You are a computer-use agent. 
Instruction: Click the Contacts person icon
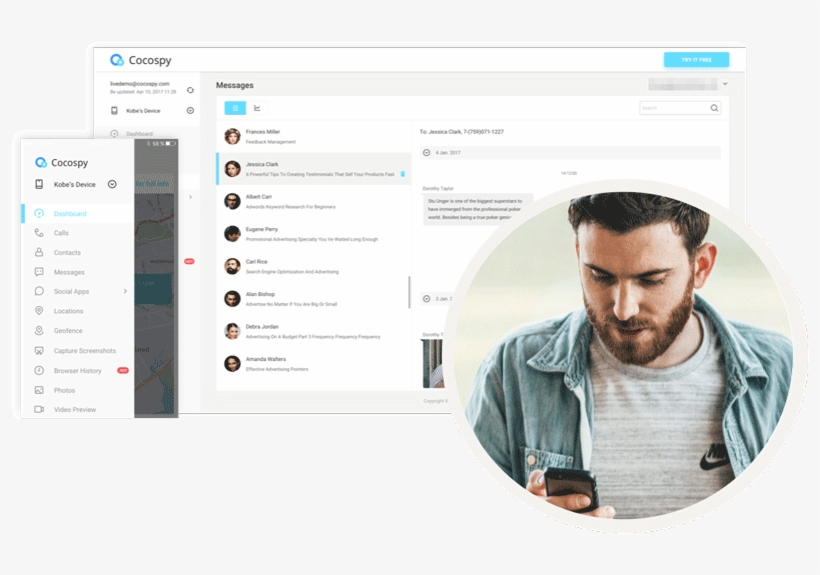39,252
